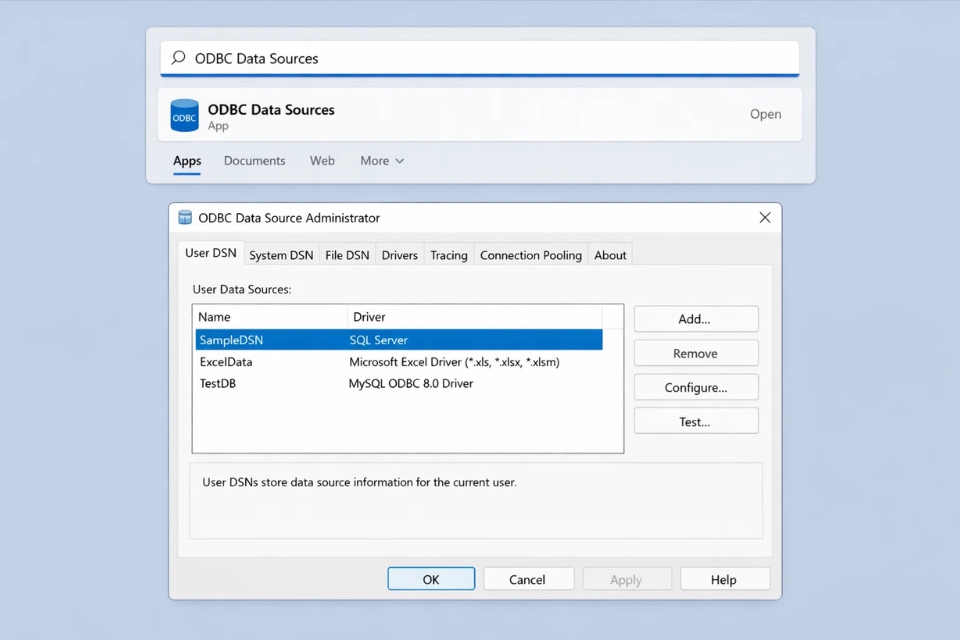
Task: Expand the More search filters dropdown
Action: click(381, 161)
